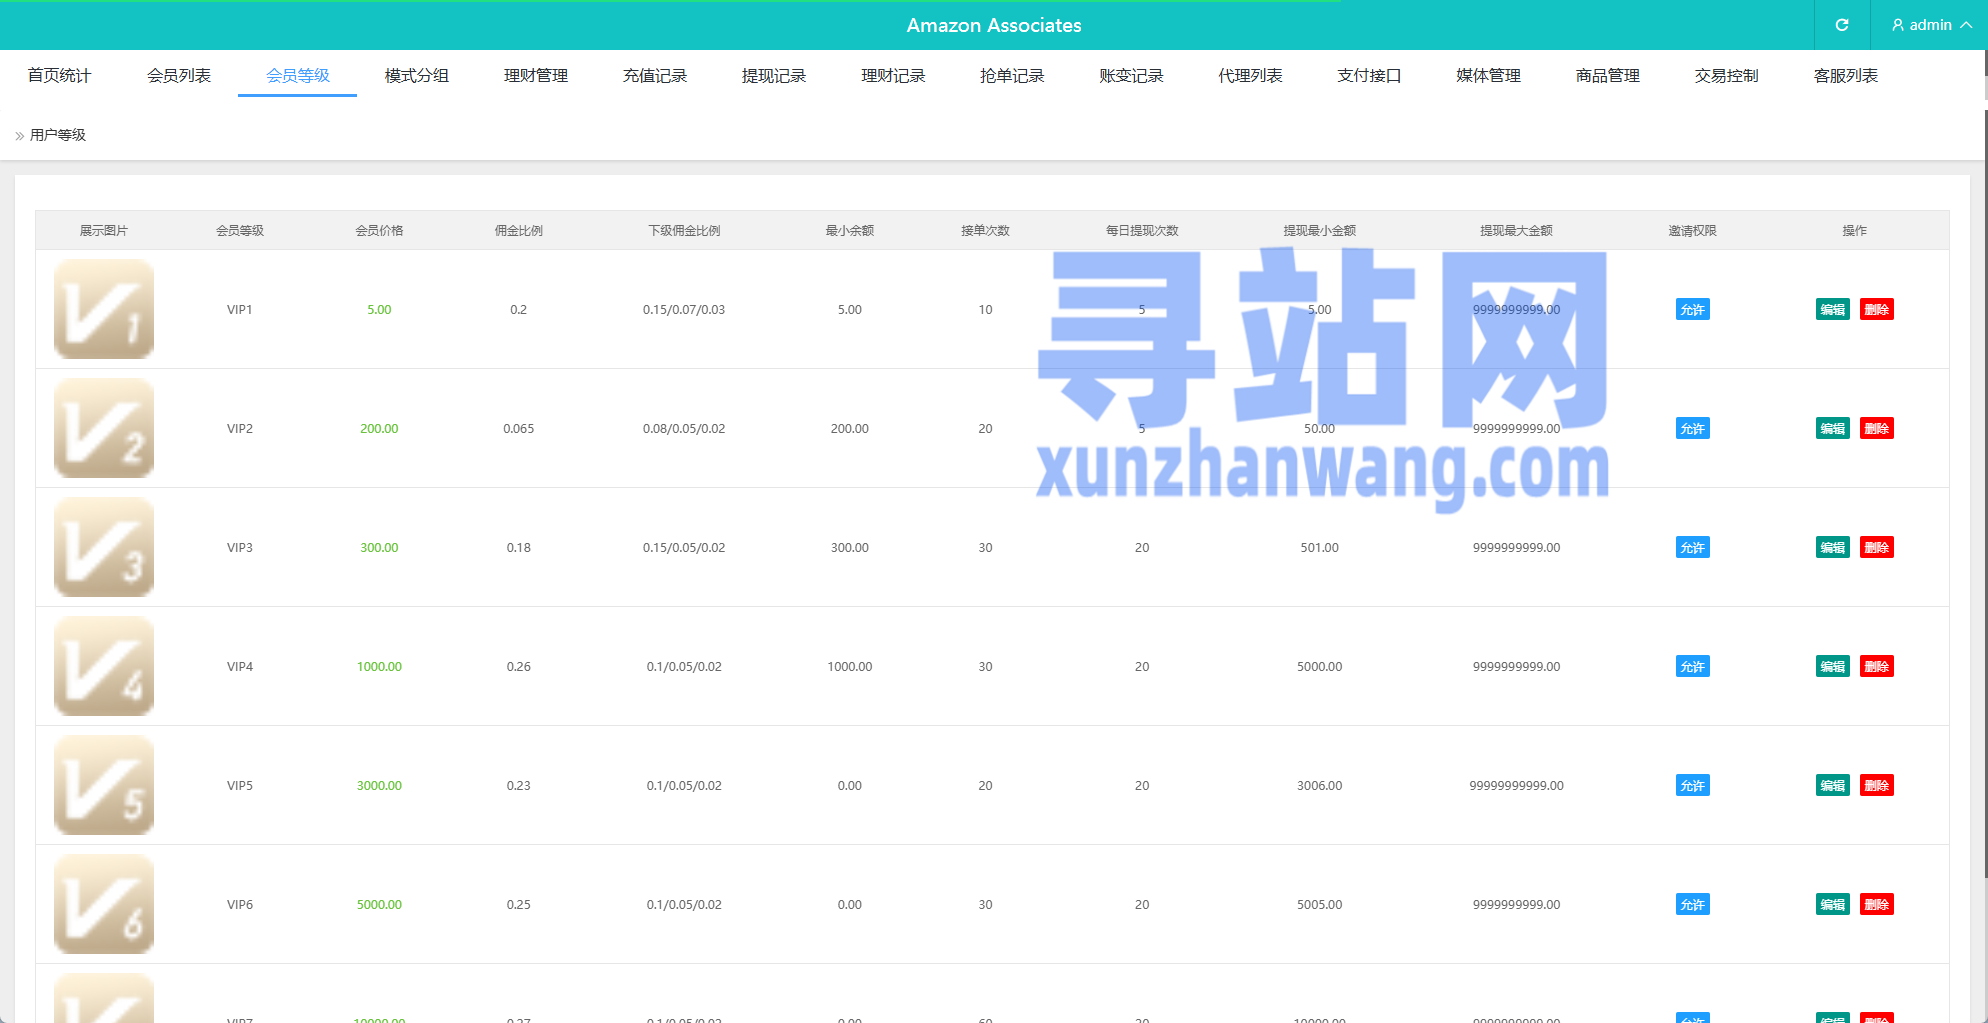Click the VIP1 price 5.00 value

(378, 309)
